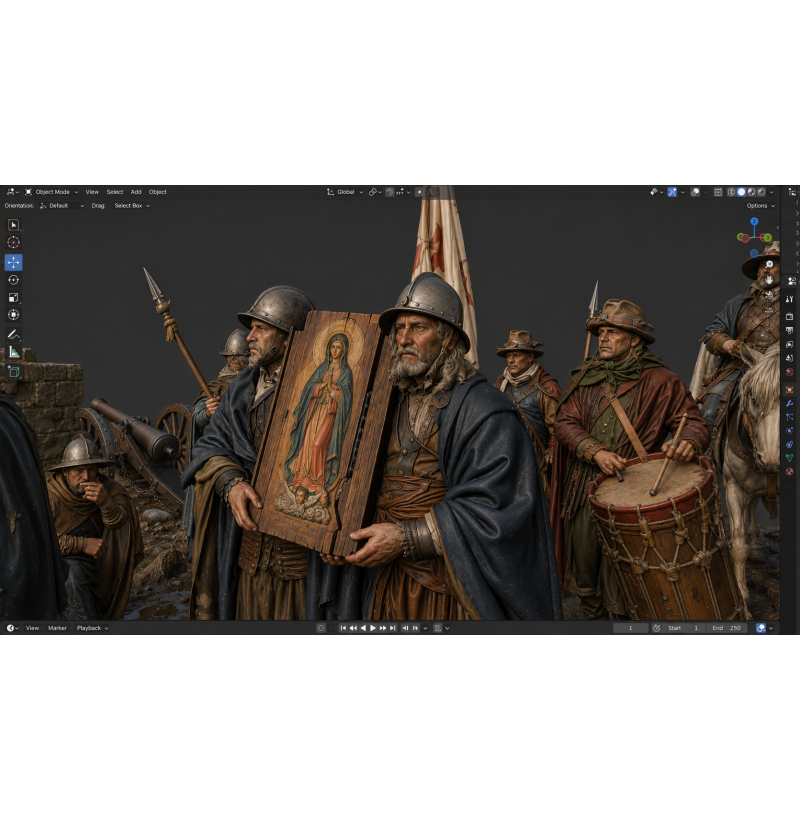Click the zoom magnifier viewport control
Screen dimensions: 800x820
pyautogui.click(x=769, y=265)
